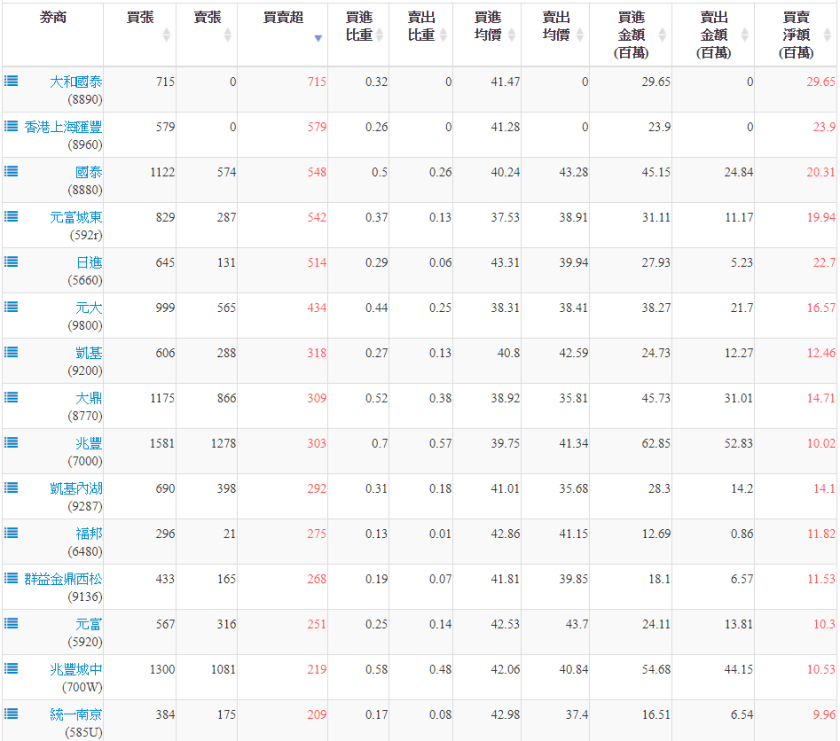The width and height of the screenshot is (840, 741).
Task: Open the 群益金鼎西松 broker link
Action: point(63,578)
